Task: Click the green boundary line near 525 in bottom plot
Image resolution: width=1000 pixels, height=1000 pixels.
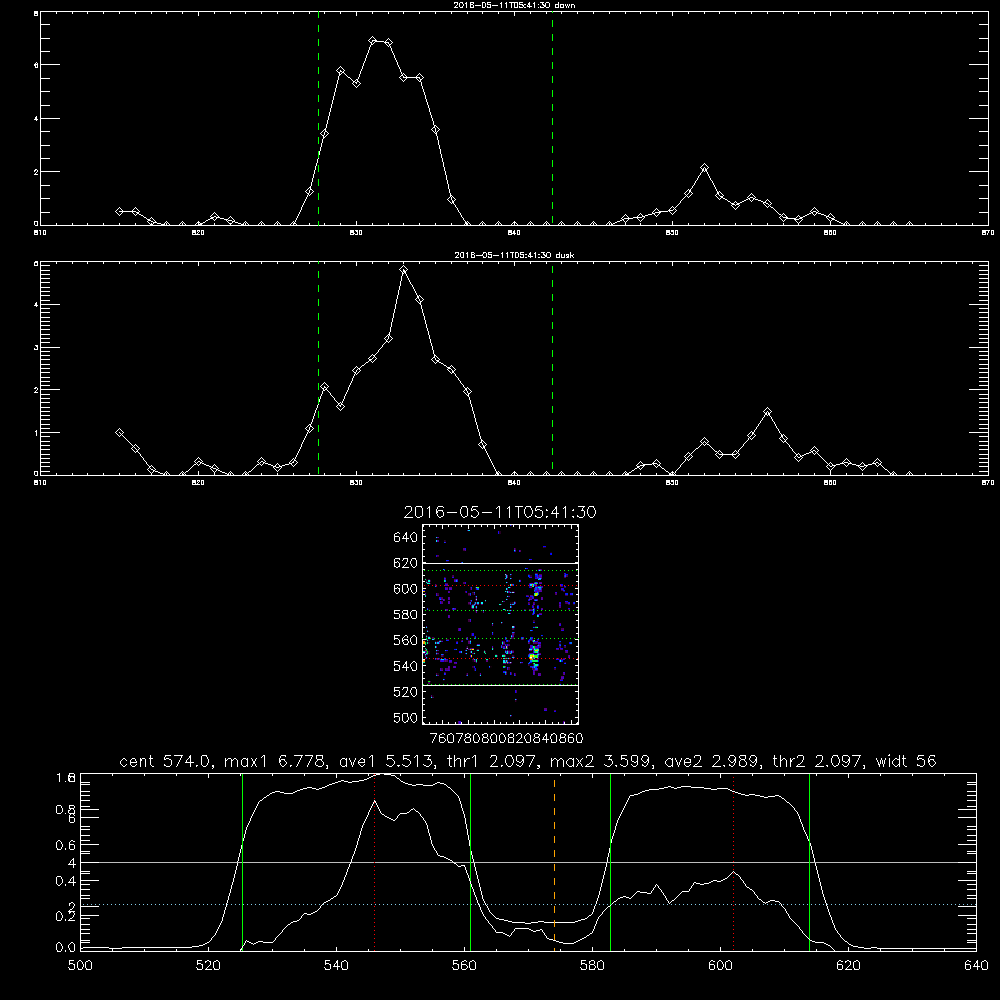Action: 242,861
